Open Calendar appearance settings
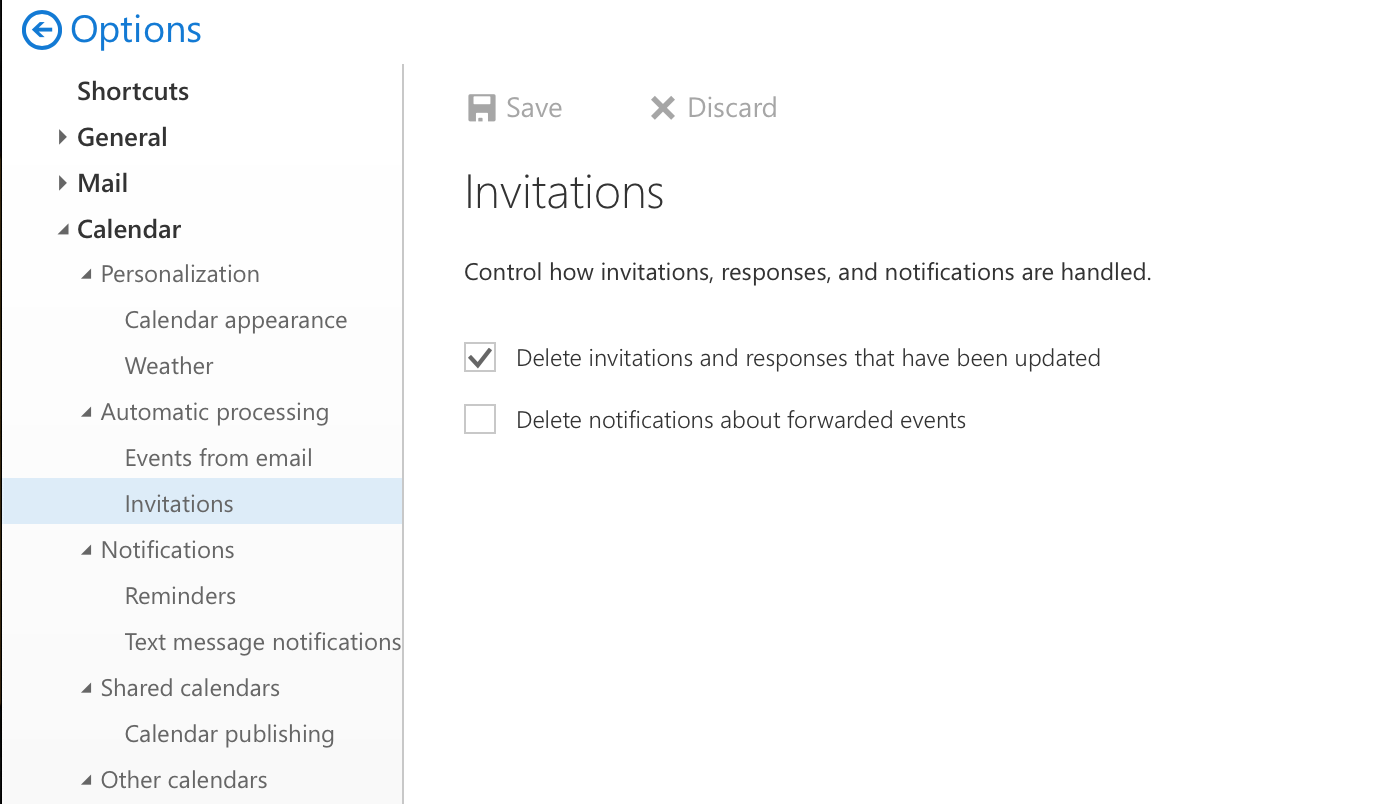 (236, 320)
